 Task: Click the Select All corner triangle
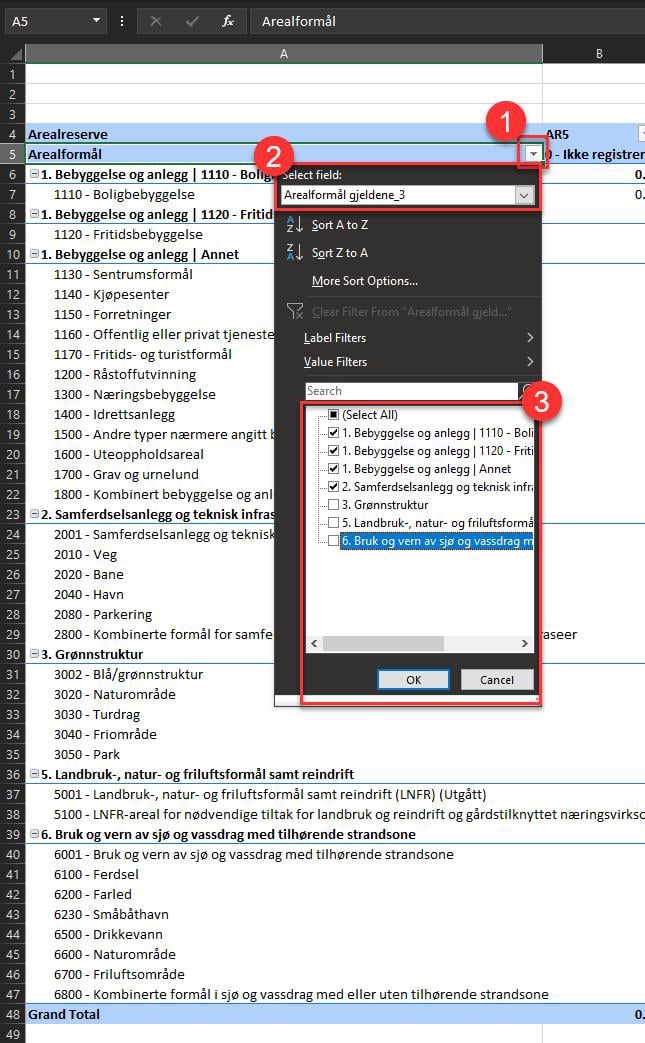coord(12,54)
